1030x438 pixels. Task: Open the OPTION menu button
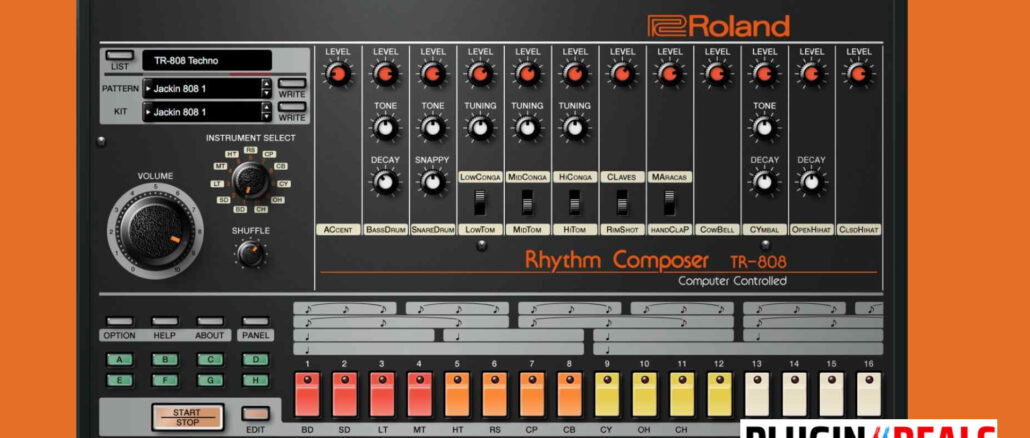coord(120,321)
